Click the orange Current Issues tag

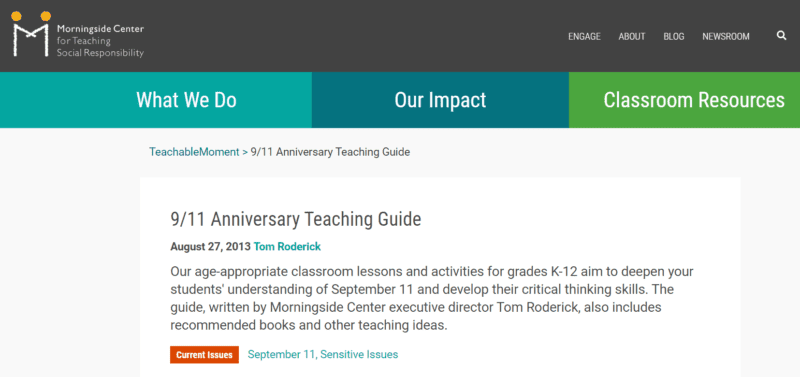coord(204,355)
